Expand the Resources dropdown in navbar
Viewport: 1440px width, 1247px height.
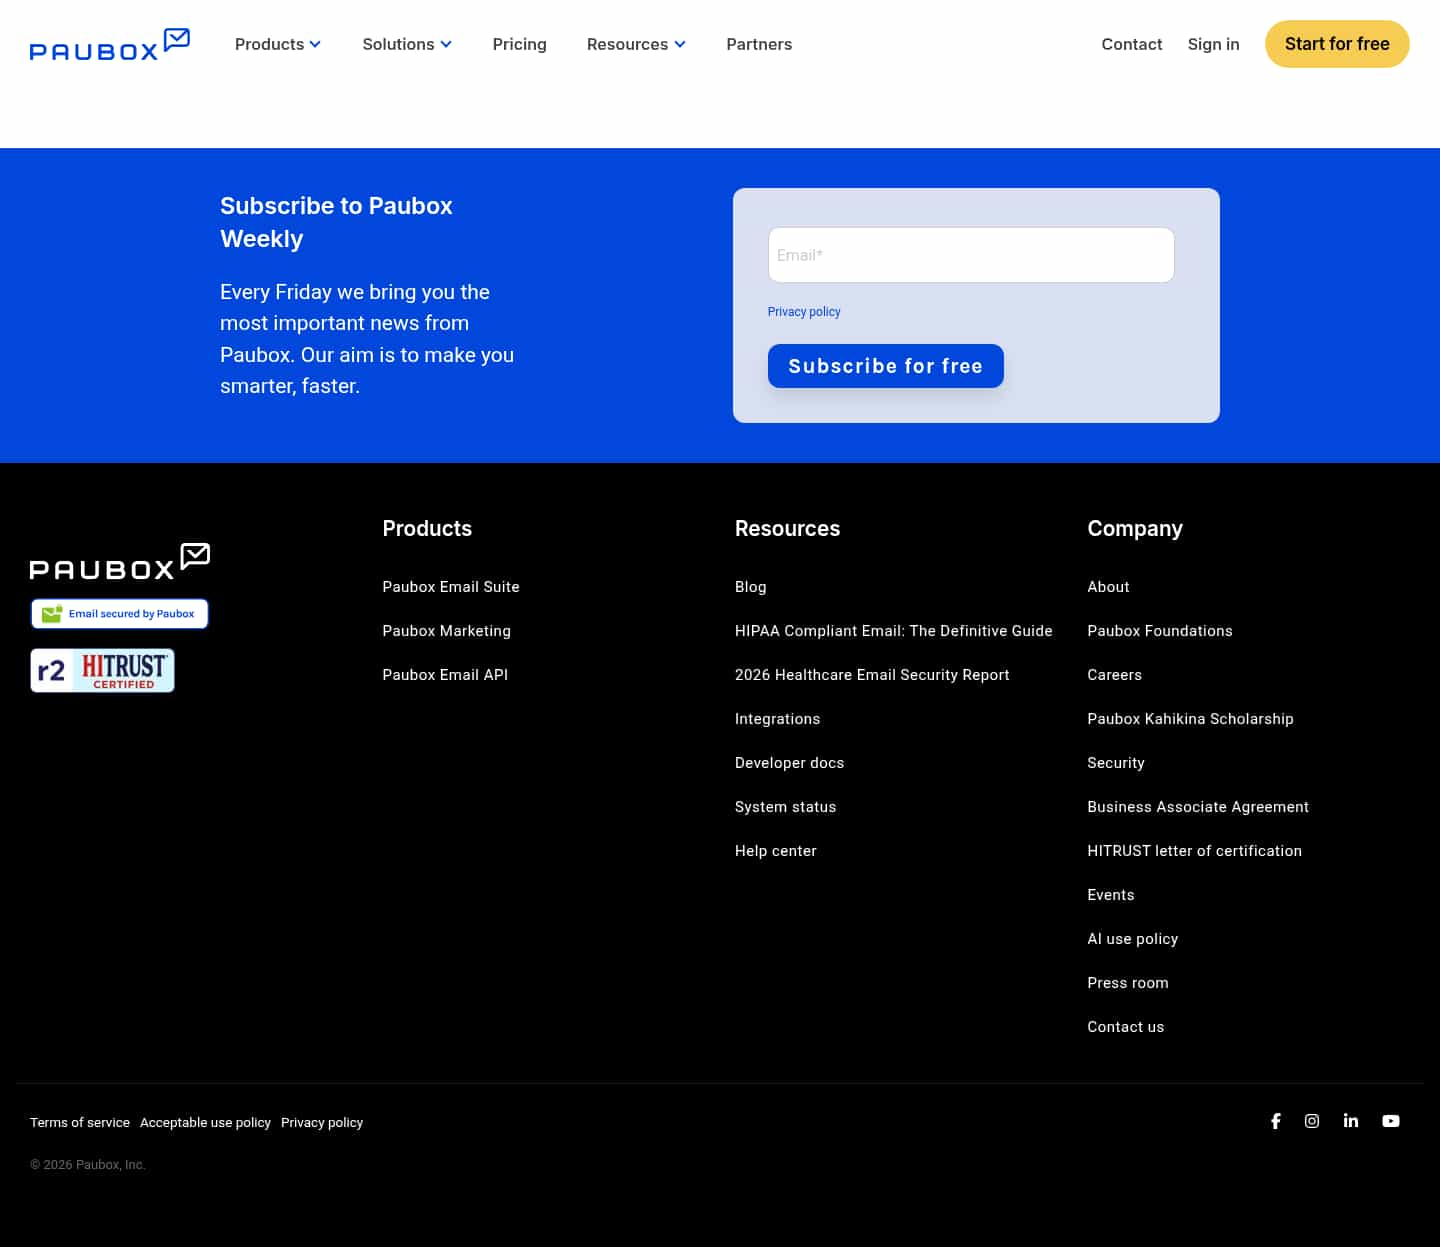tap(636, 44)
